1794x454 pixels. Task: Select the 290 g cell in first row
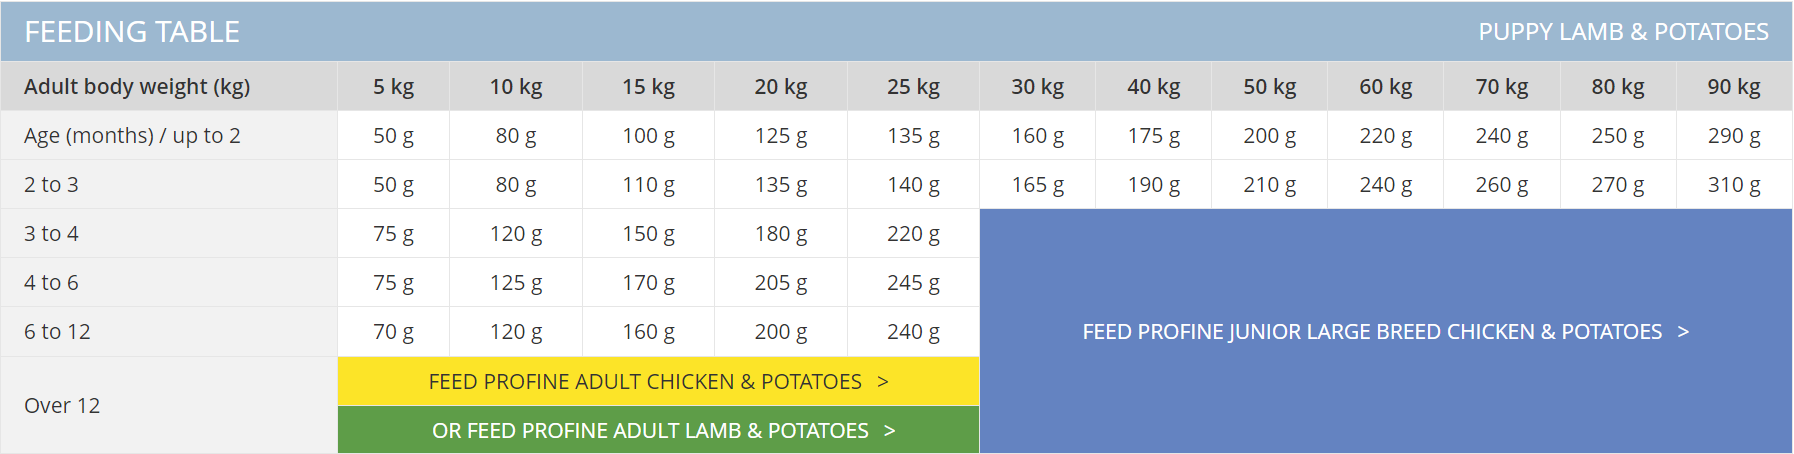(x=1734, y=136)
